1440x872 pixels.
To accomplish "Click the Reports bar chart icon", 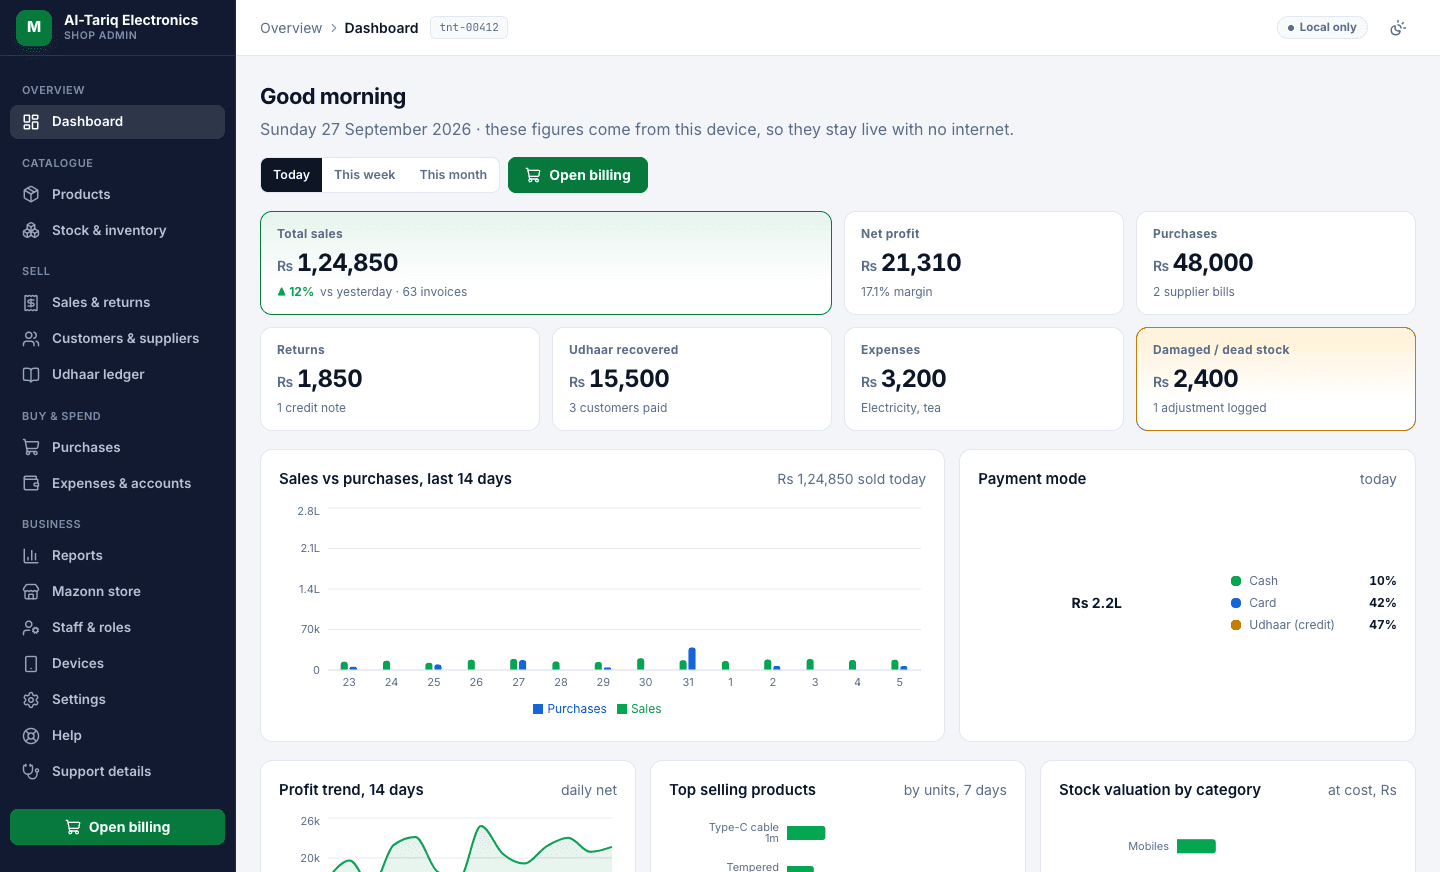I will (31, 555).
